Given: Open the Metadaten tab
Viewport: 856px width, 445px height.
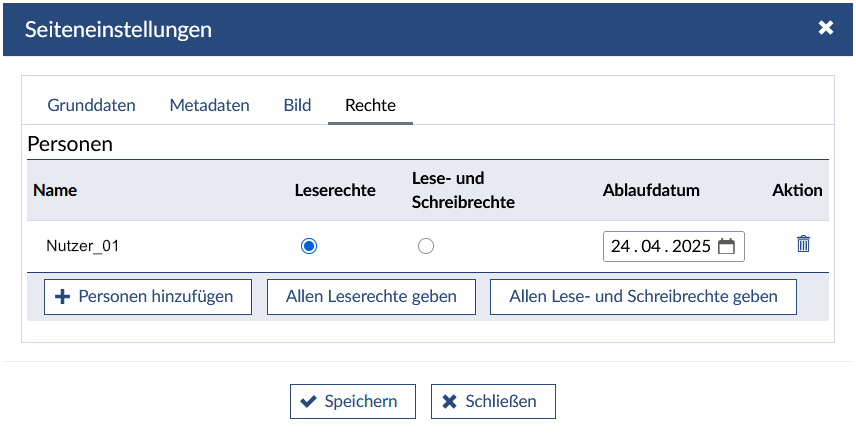Looking at the screenshot, I should coord(209,105).
